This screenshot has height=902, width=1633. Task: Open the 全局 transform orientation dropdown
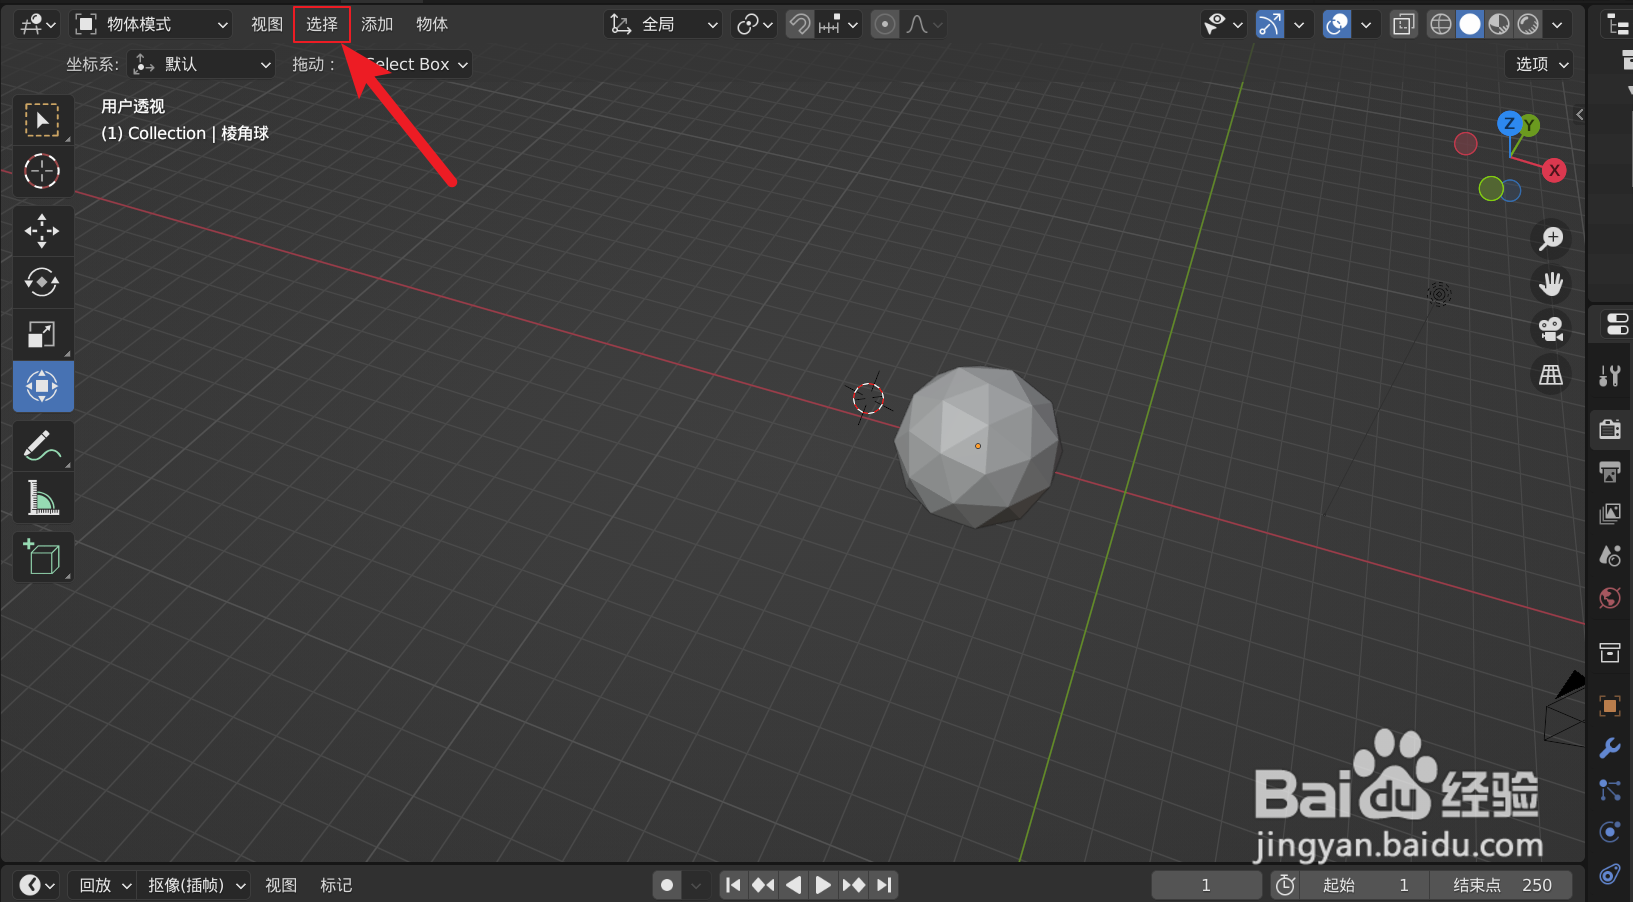click(x=664, y=24)
